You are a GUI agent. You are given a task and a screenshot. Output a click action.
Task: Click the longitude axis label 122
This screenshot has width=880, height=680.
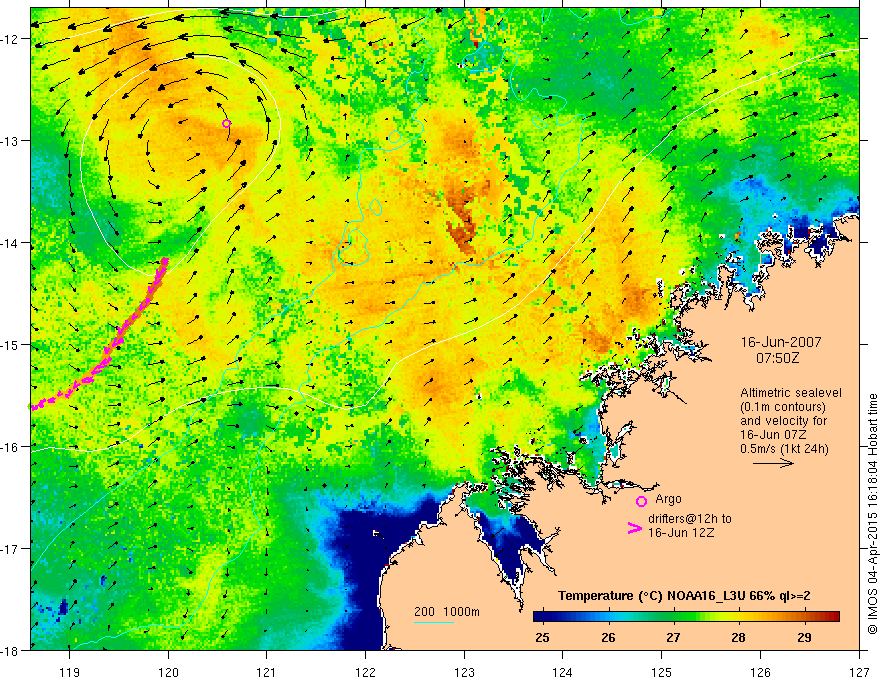[x=365, y=672]
